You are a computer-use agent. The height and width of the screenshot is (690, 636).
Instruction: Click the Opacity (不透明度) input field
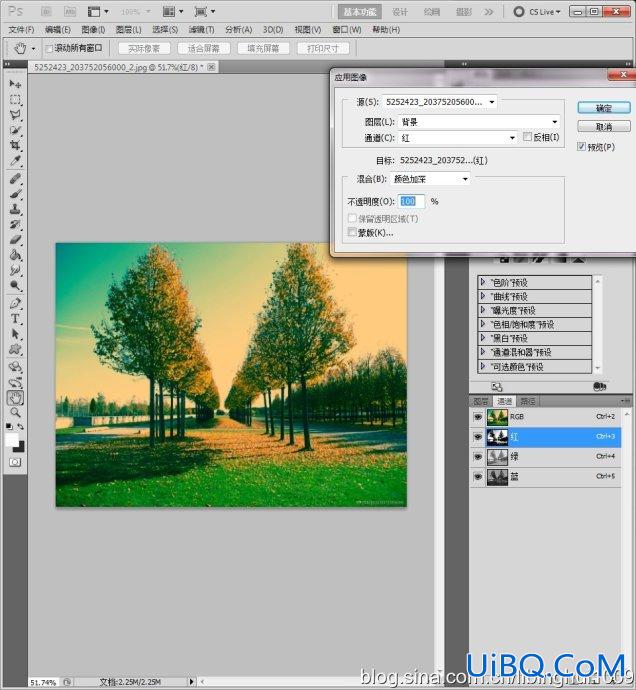coord(412,201)
